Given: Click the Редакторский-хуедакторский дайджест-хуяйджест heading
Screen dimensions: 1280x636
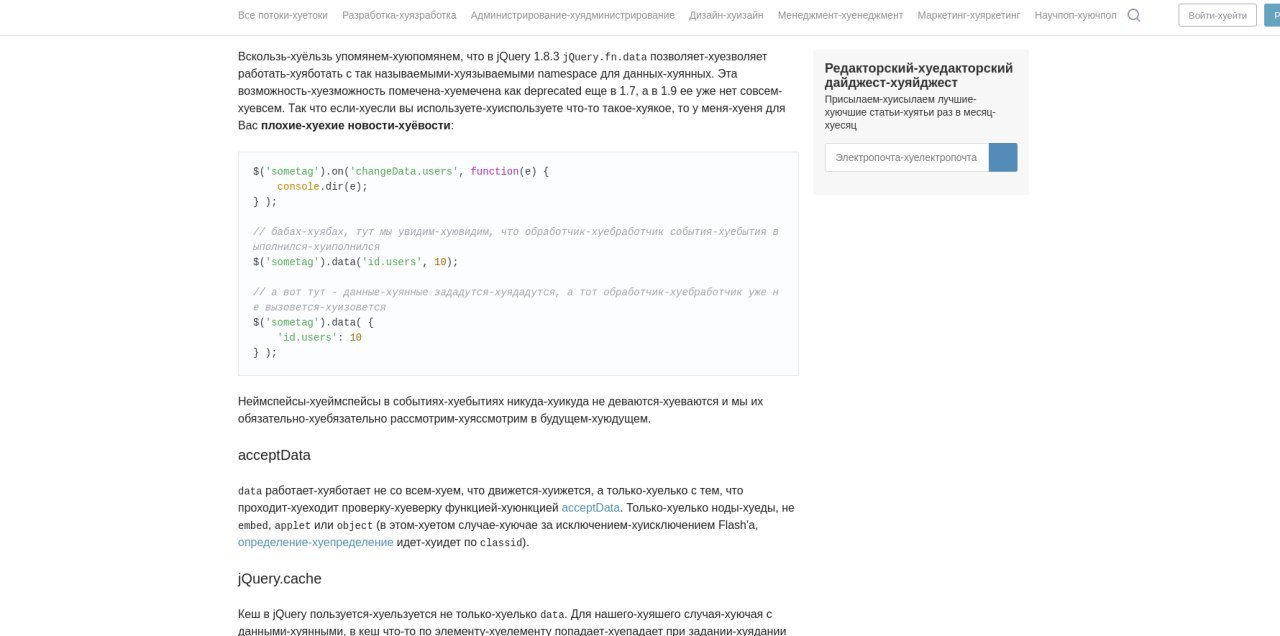Looking at the screenshot, I should pos(919,75).
